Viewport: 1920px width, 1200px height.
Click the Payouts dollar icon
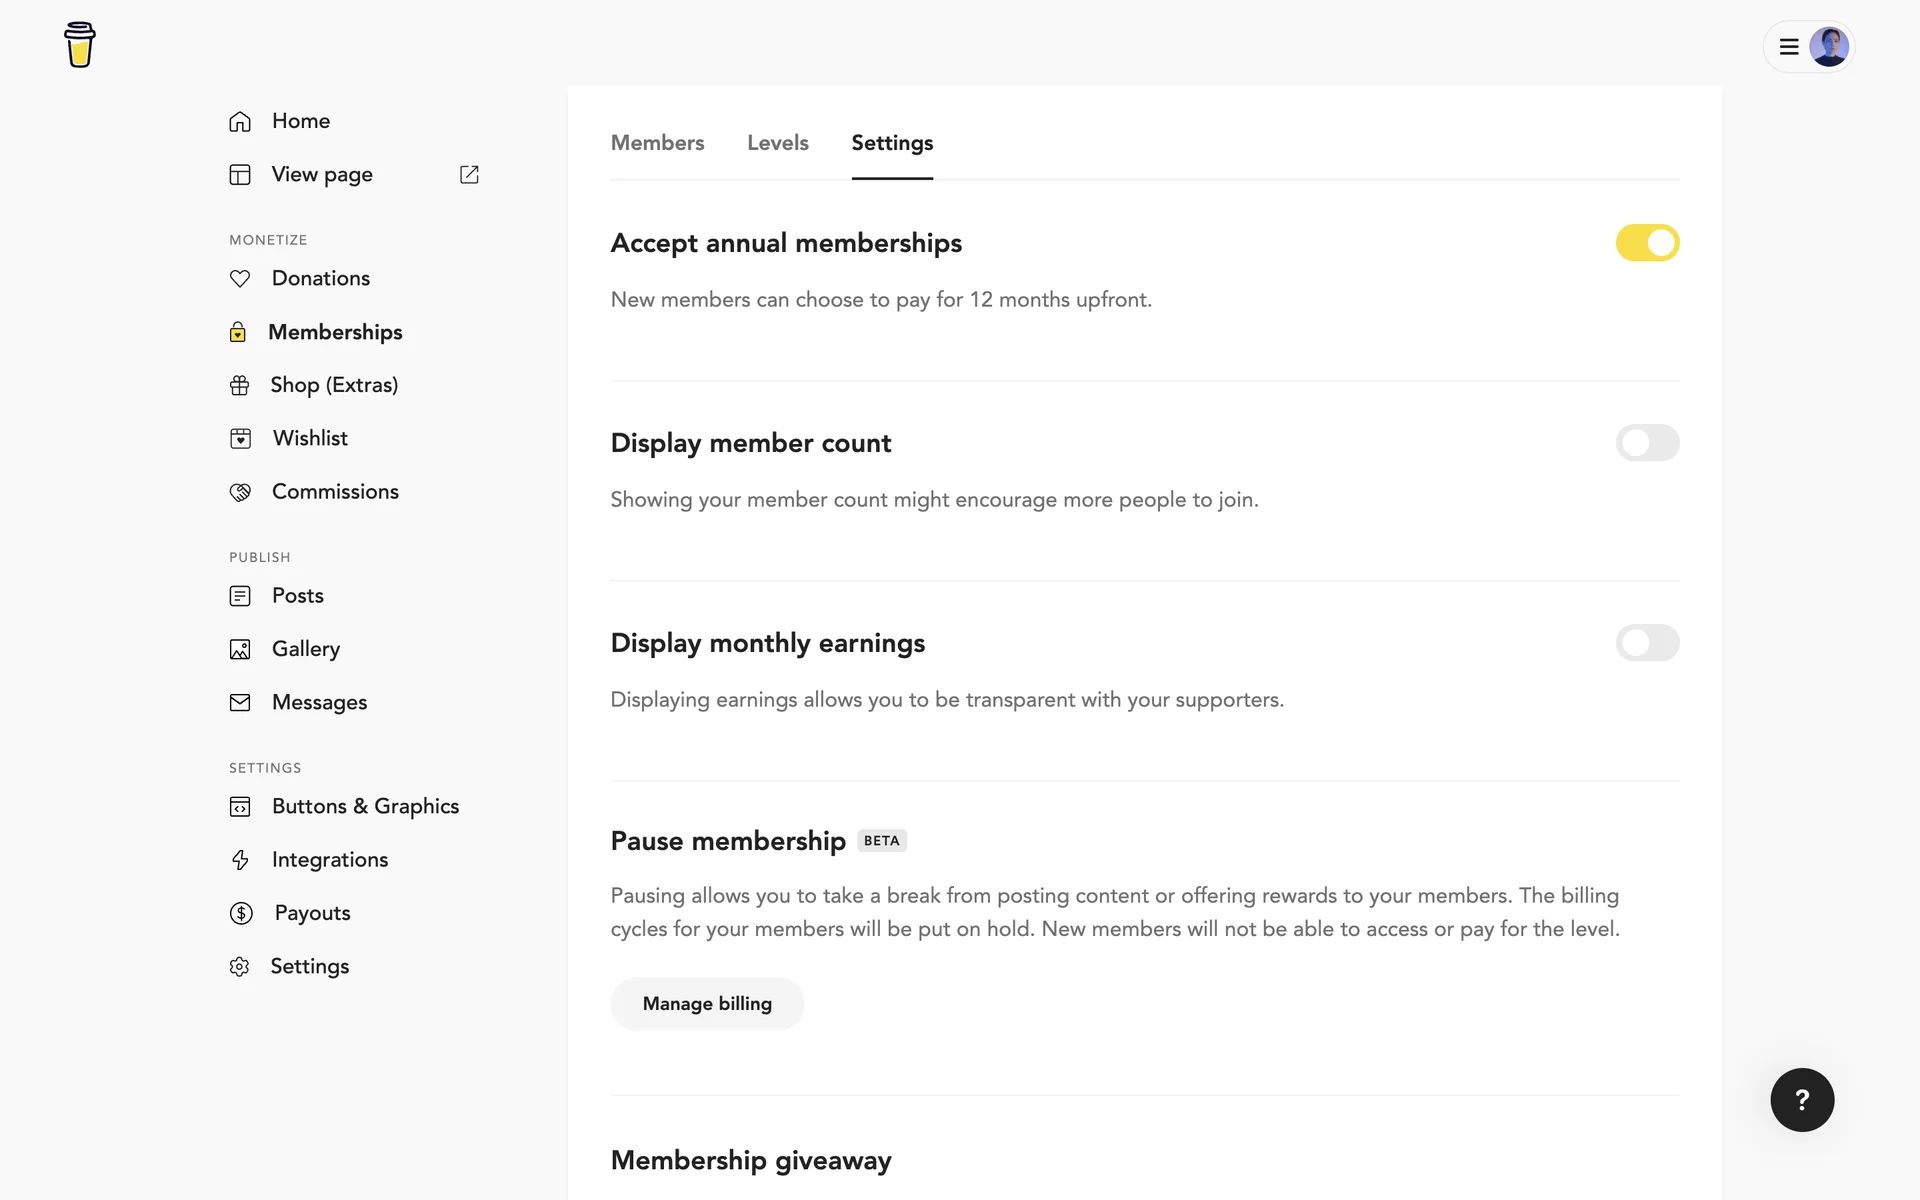tap(241, 913)
